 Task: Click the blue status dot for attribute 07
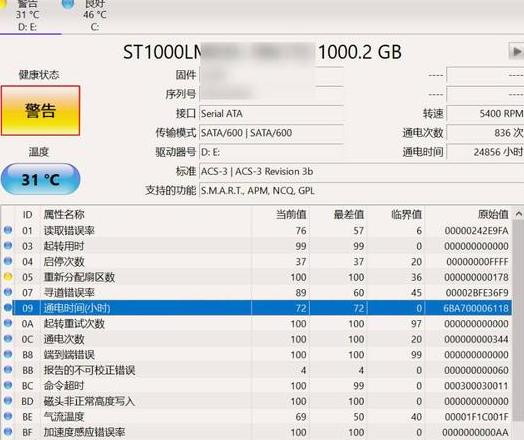point(8,292)
